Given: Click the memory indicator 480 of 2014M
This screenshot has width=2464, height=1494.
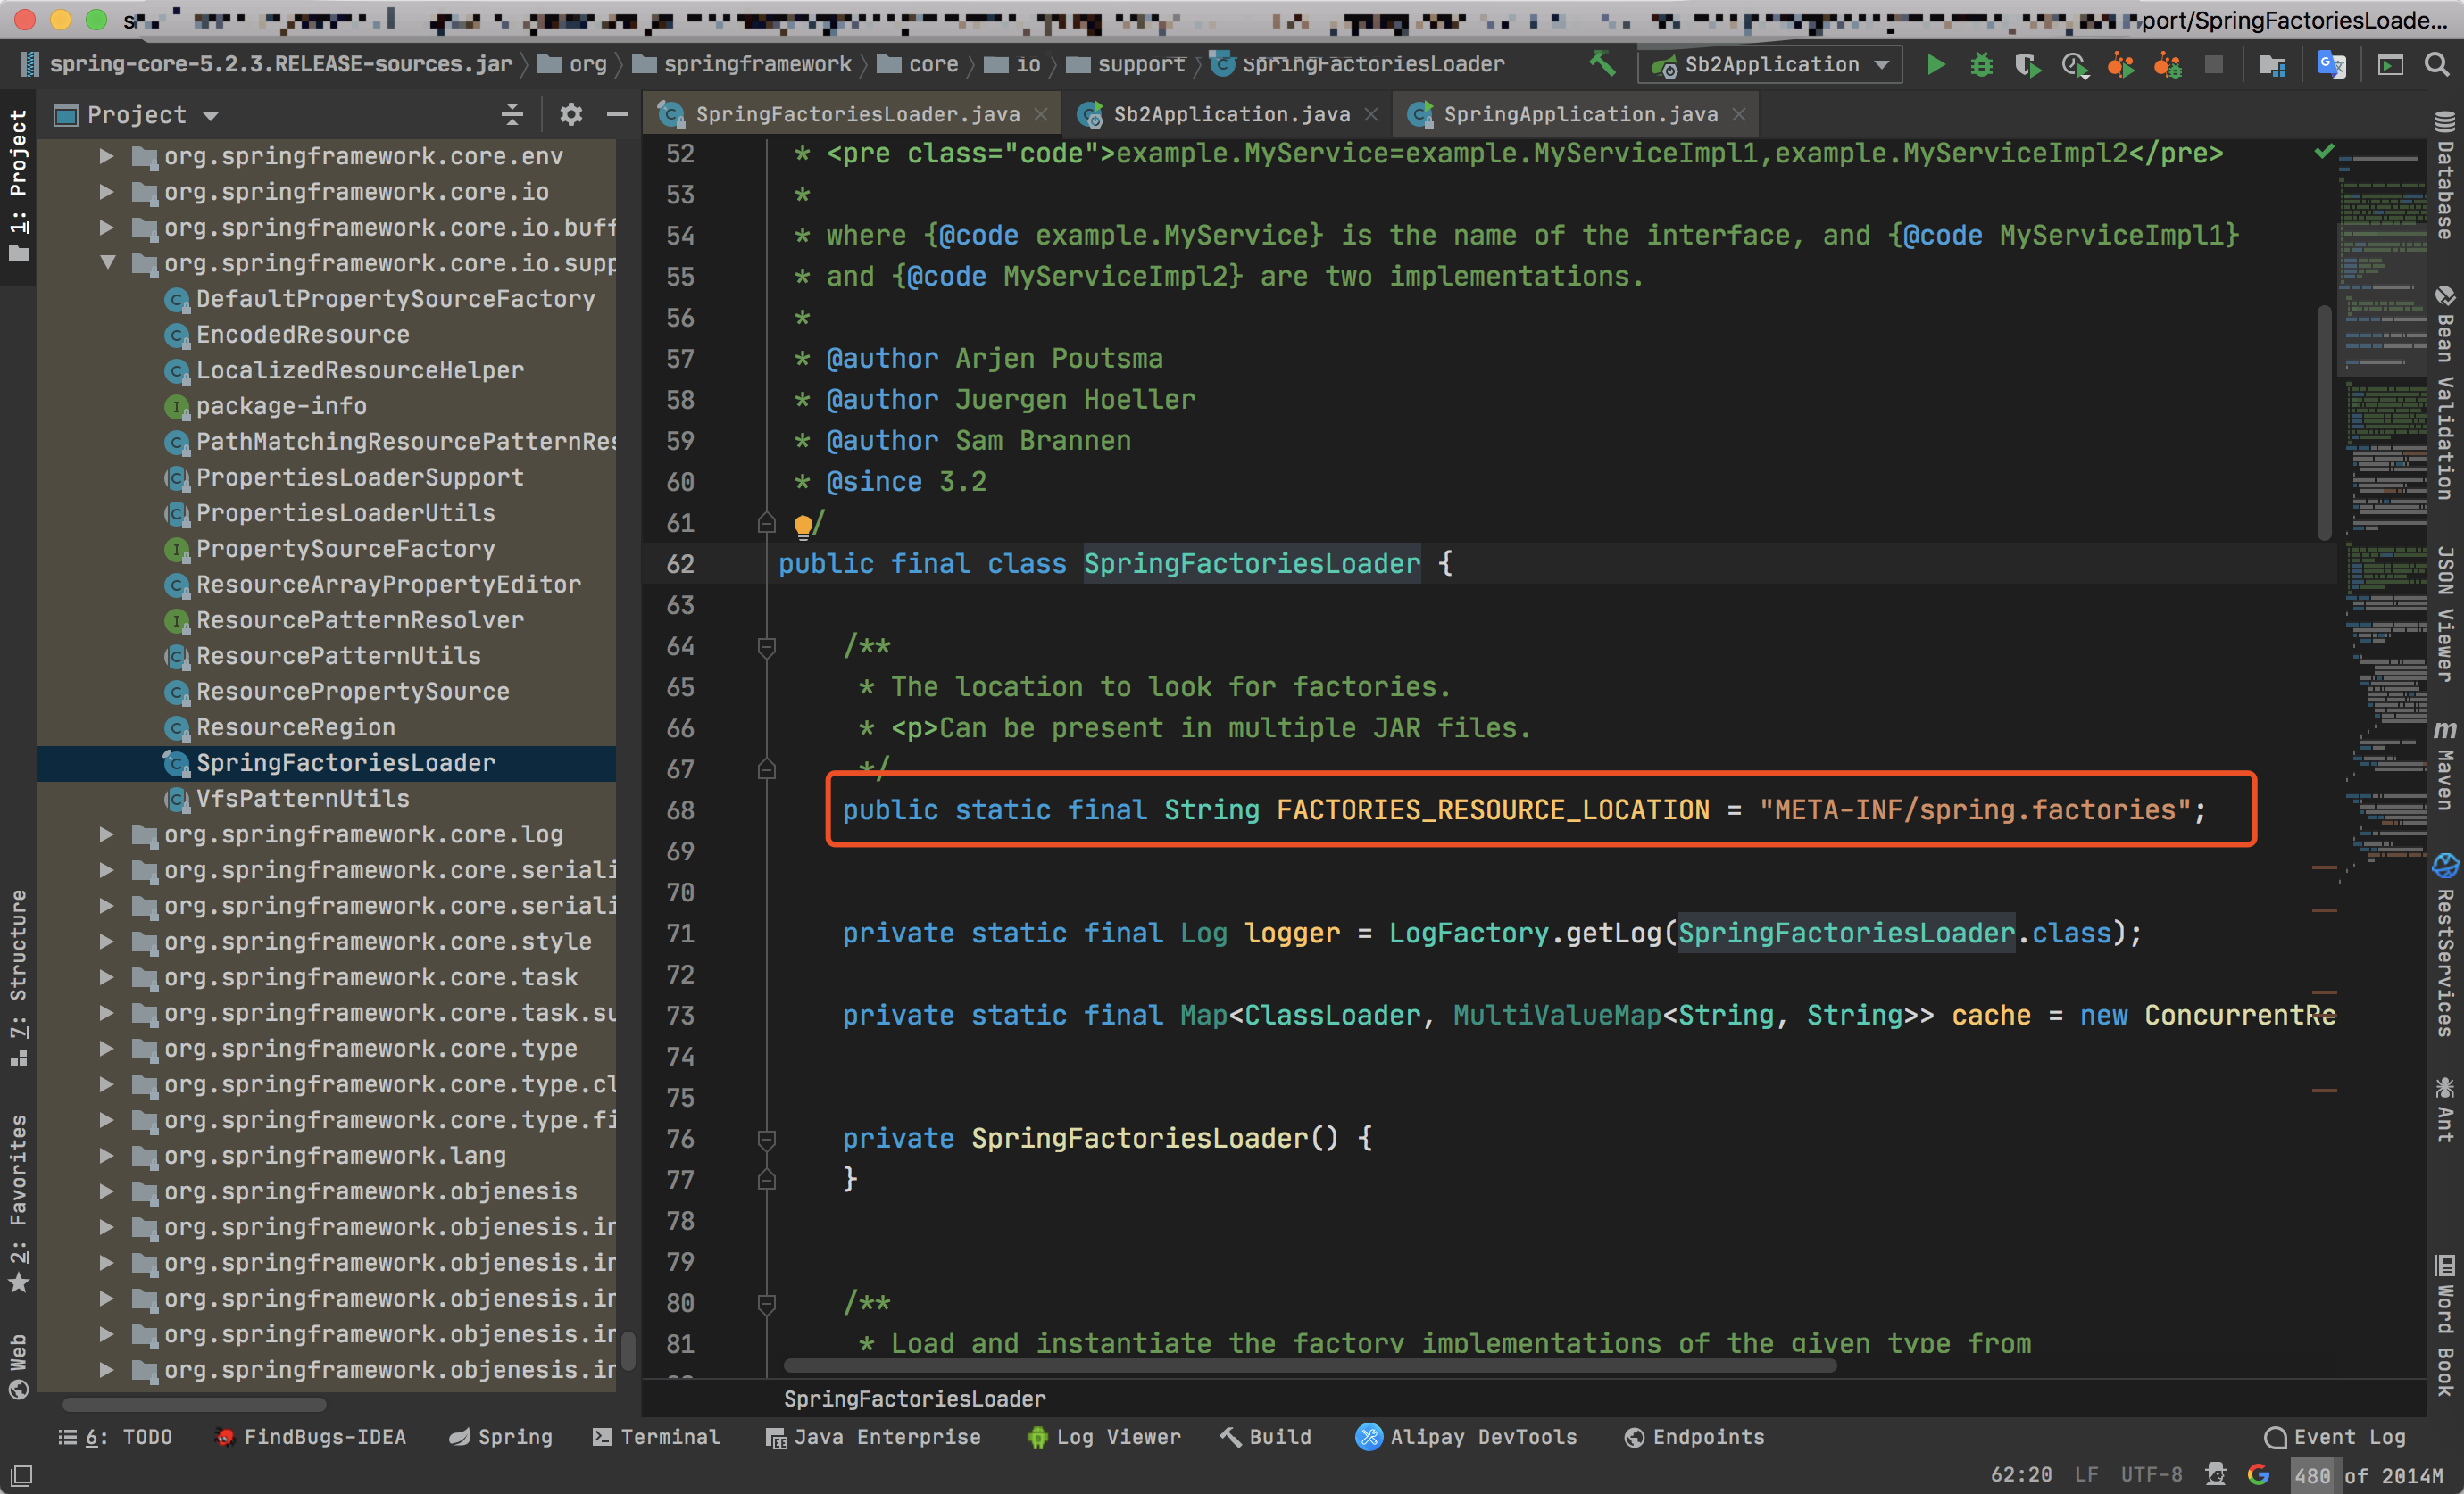Looking at the screenshot, I should [2369, 1475].
